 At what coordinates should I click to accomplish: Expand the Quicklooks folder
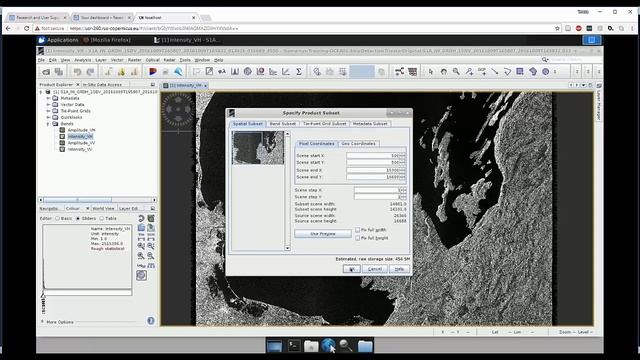coord(48,117)
